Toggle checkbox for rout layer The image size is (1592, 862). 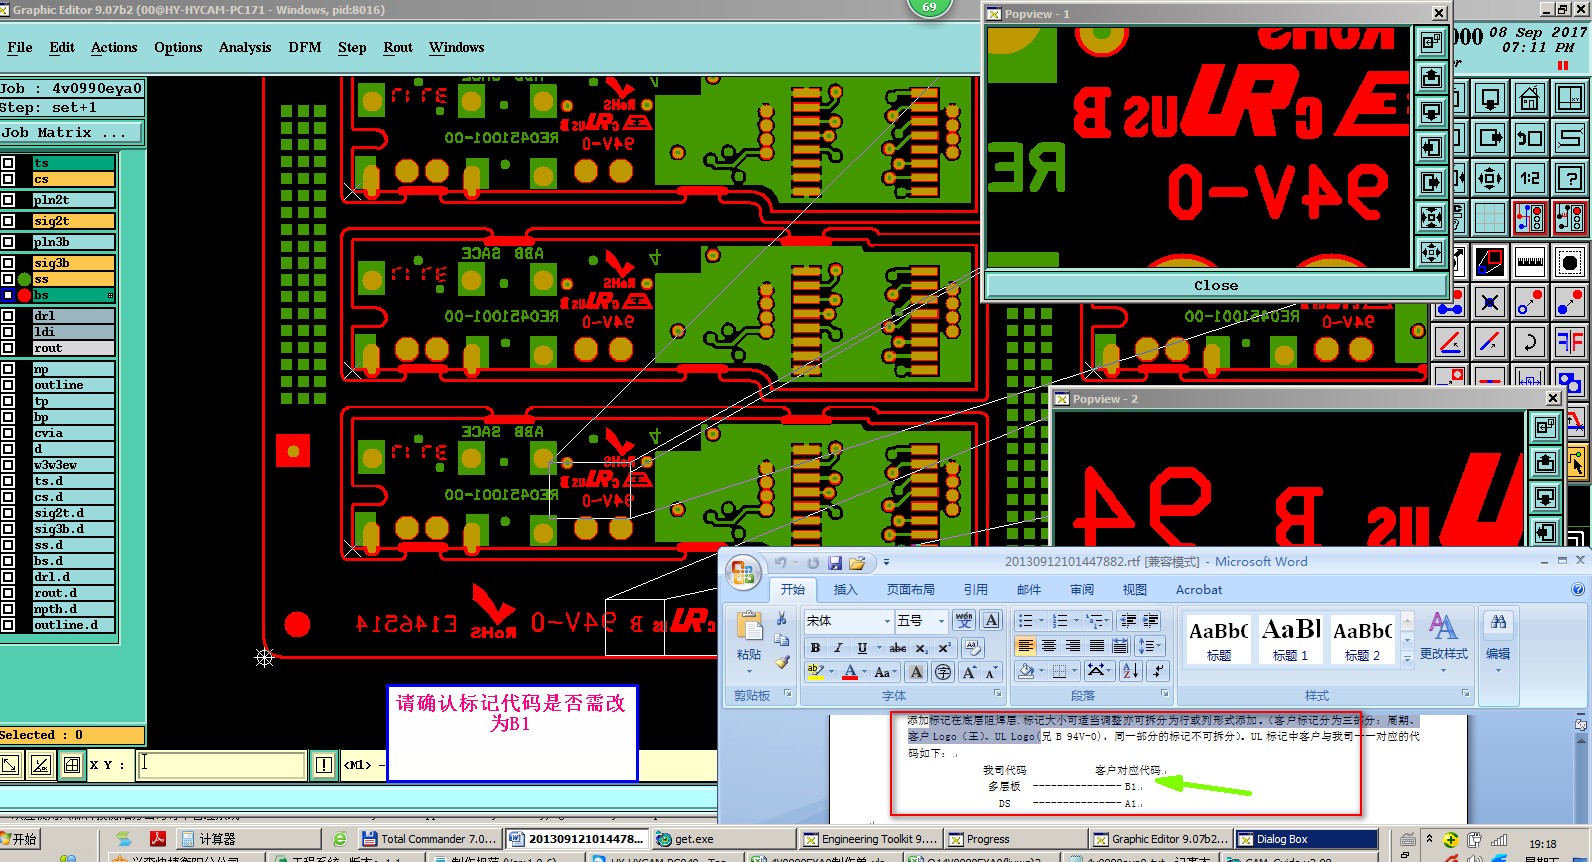click(x=8, y=348)
